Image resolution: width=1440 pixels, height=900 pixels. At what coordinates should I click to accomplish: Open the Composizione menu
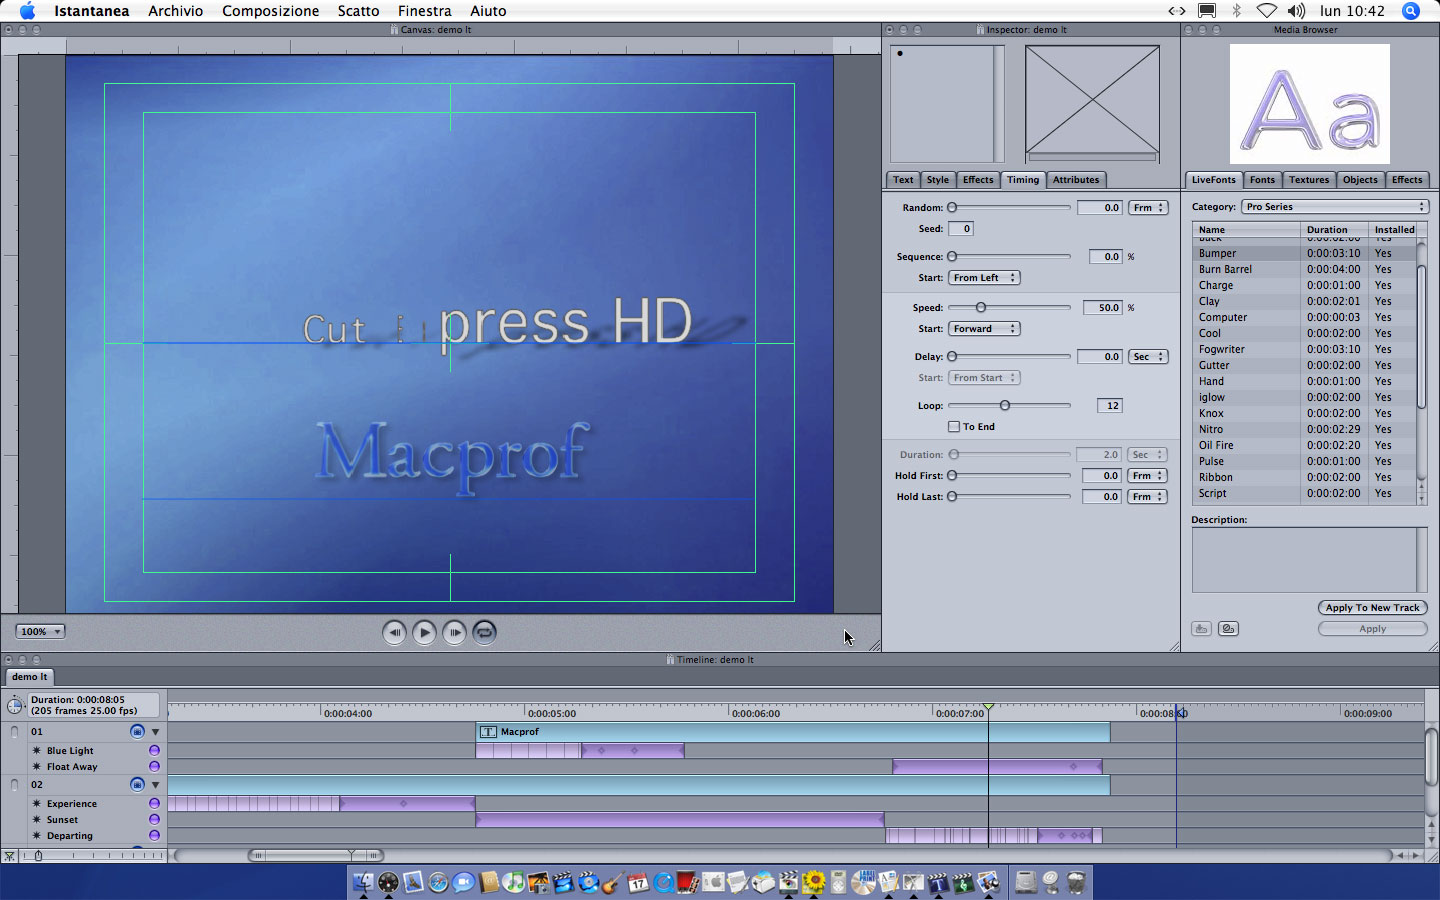(270, 11)
